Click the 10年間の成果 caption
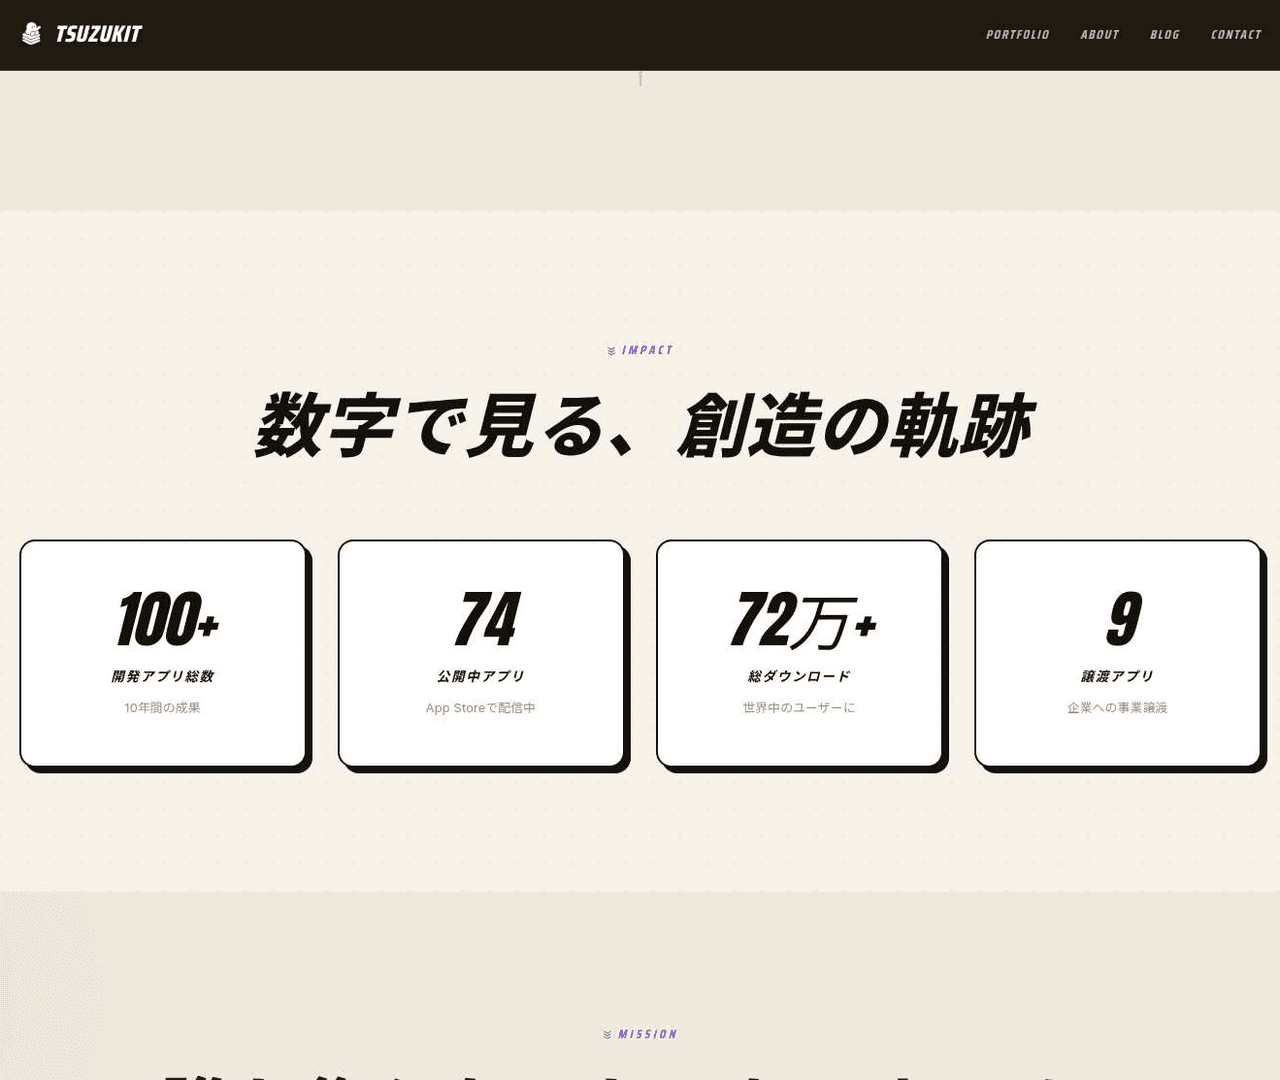This screenshot has height=1080, width=1280. [163, 708]
